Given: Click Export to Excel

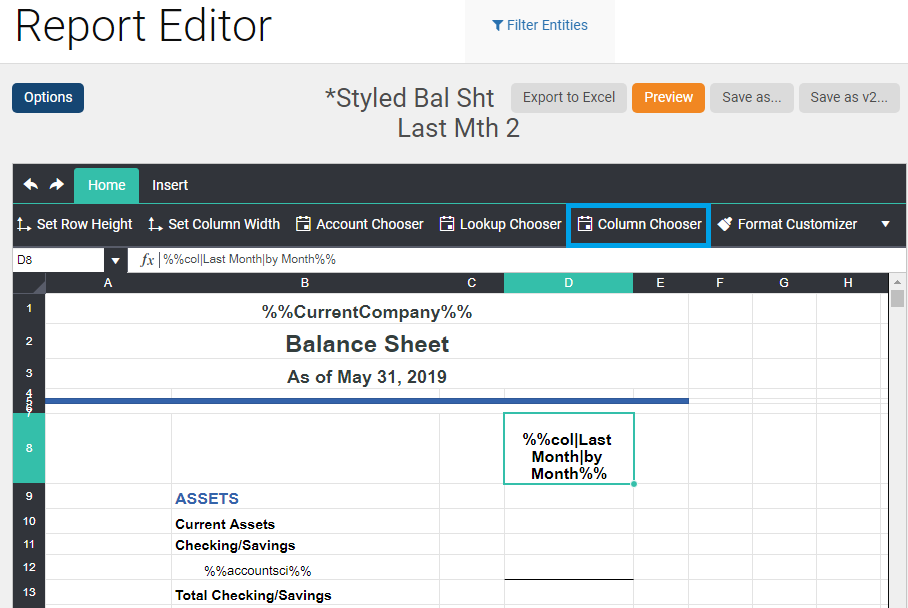Looking at the screenshot, I should (568, 98).
